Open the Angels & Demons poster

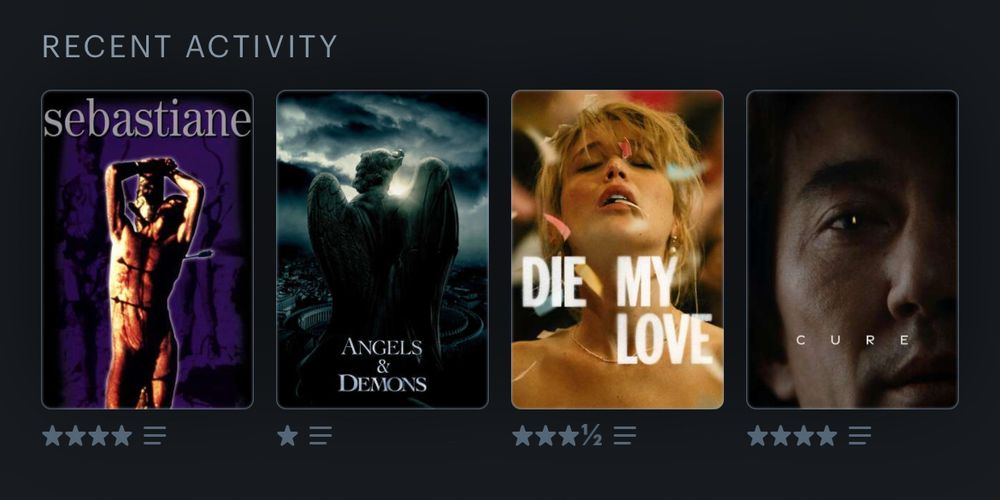click(382, 249)
